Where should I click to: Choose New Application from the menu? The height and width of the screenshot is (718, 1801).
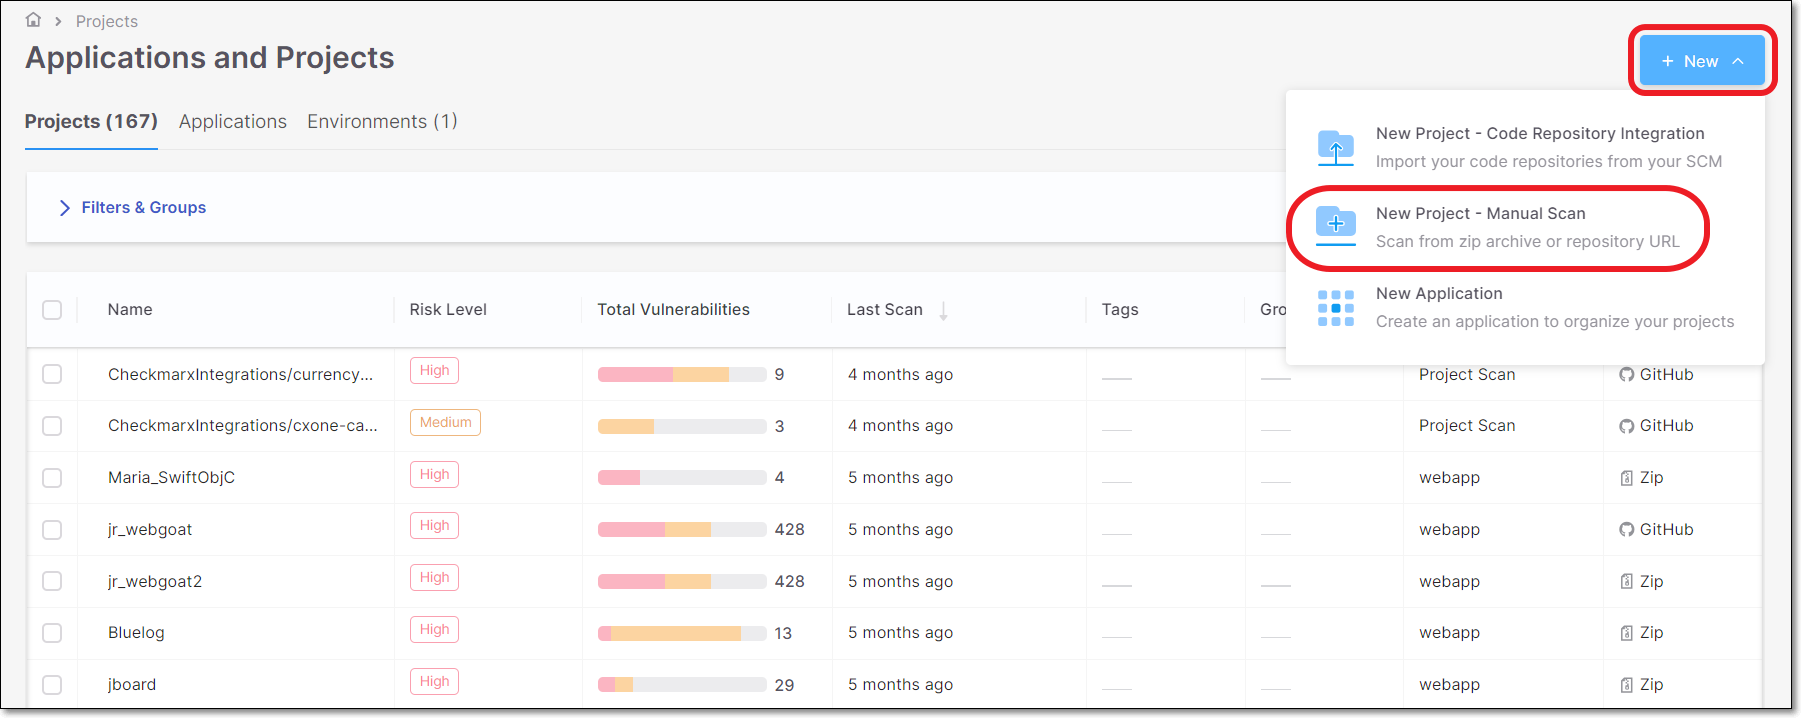tap(1525, 307)
